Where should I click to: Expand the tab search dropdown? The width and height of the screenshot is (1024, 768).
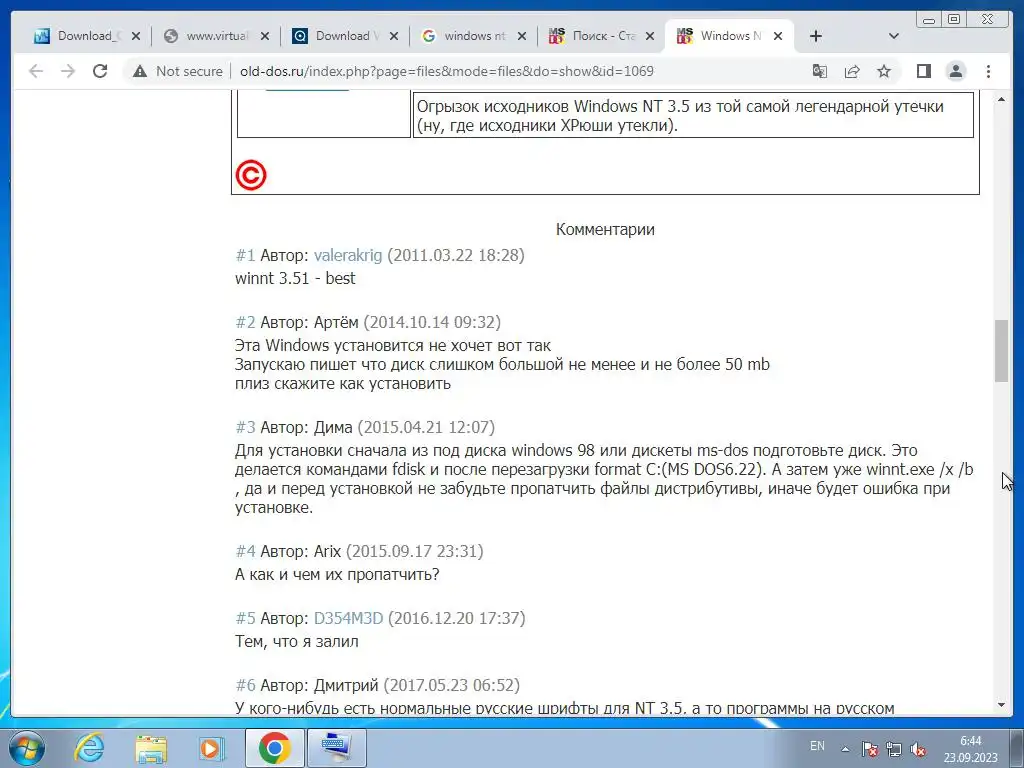point(894,36)
